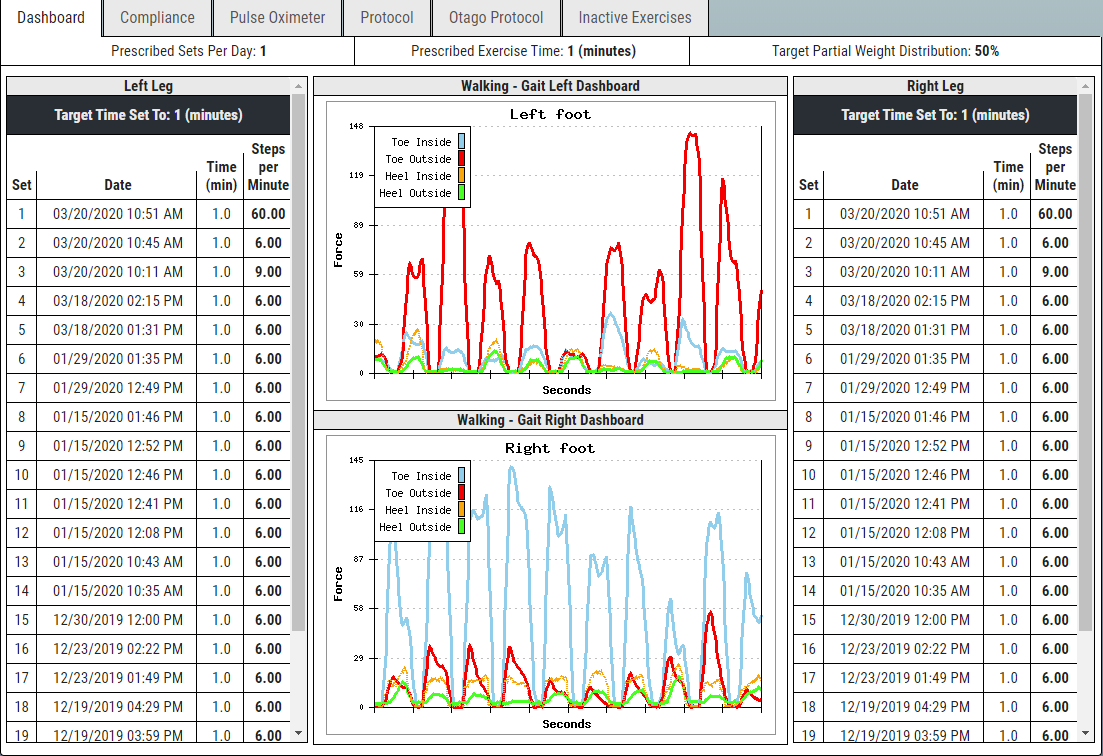Select Left Leg row 12/30/2019 12:00 PM

tap(148, 620)
